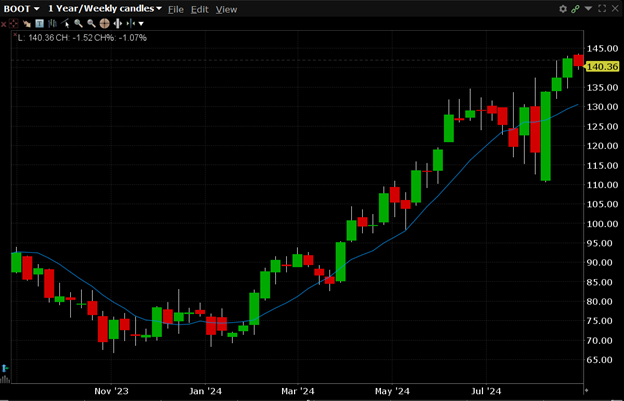Click the maximize window frame icon
The width and height of the screenshot is (624, 401).
pos(602,8)
